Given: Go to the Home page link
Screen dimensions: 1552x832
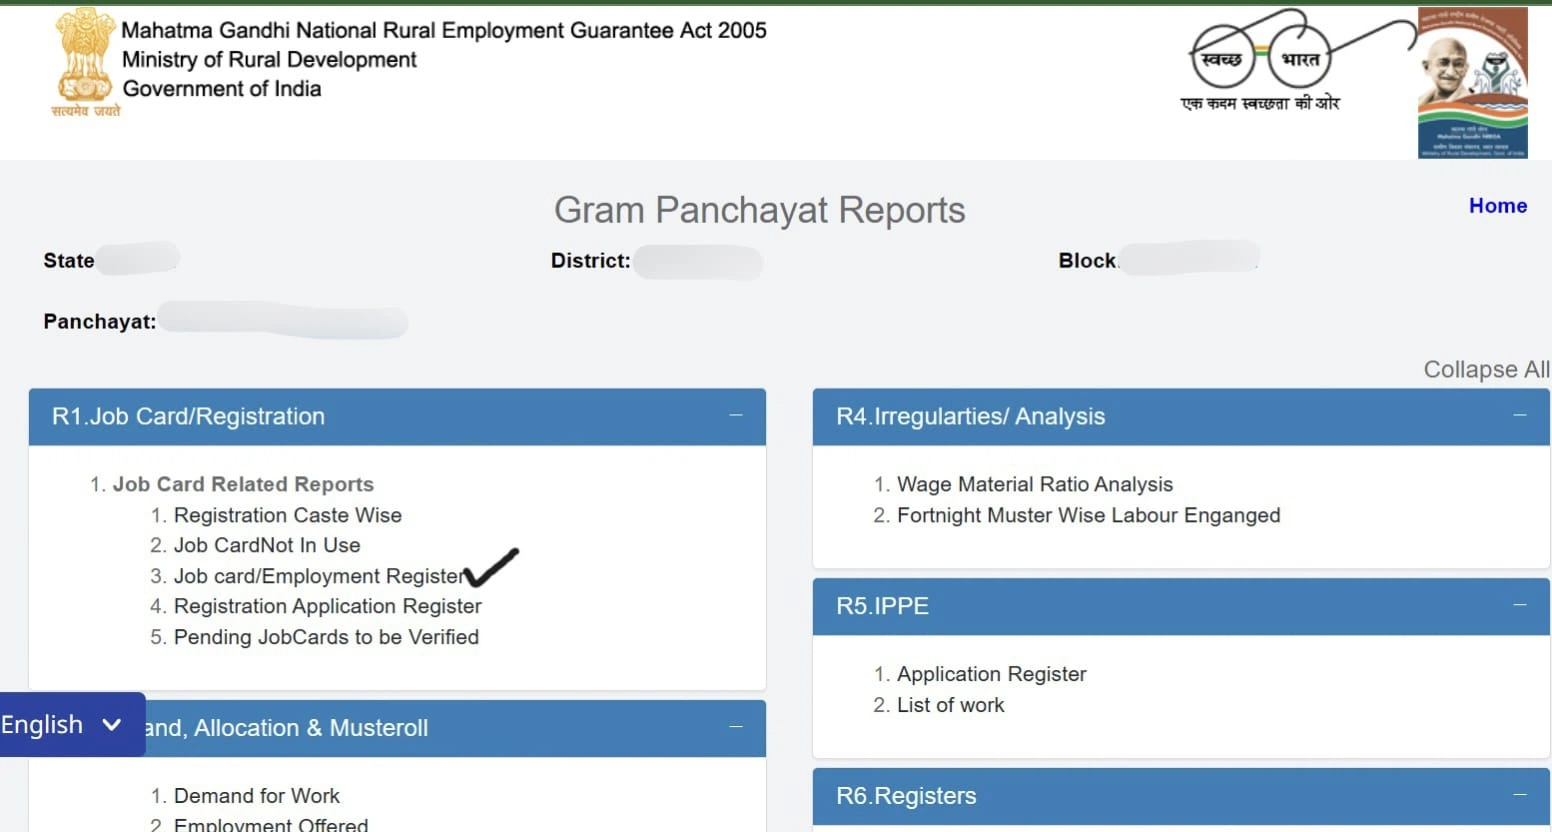Looking at the screenshot, I should tap(1497, 206).
